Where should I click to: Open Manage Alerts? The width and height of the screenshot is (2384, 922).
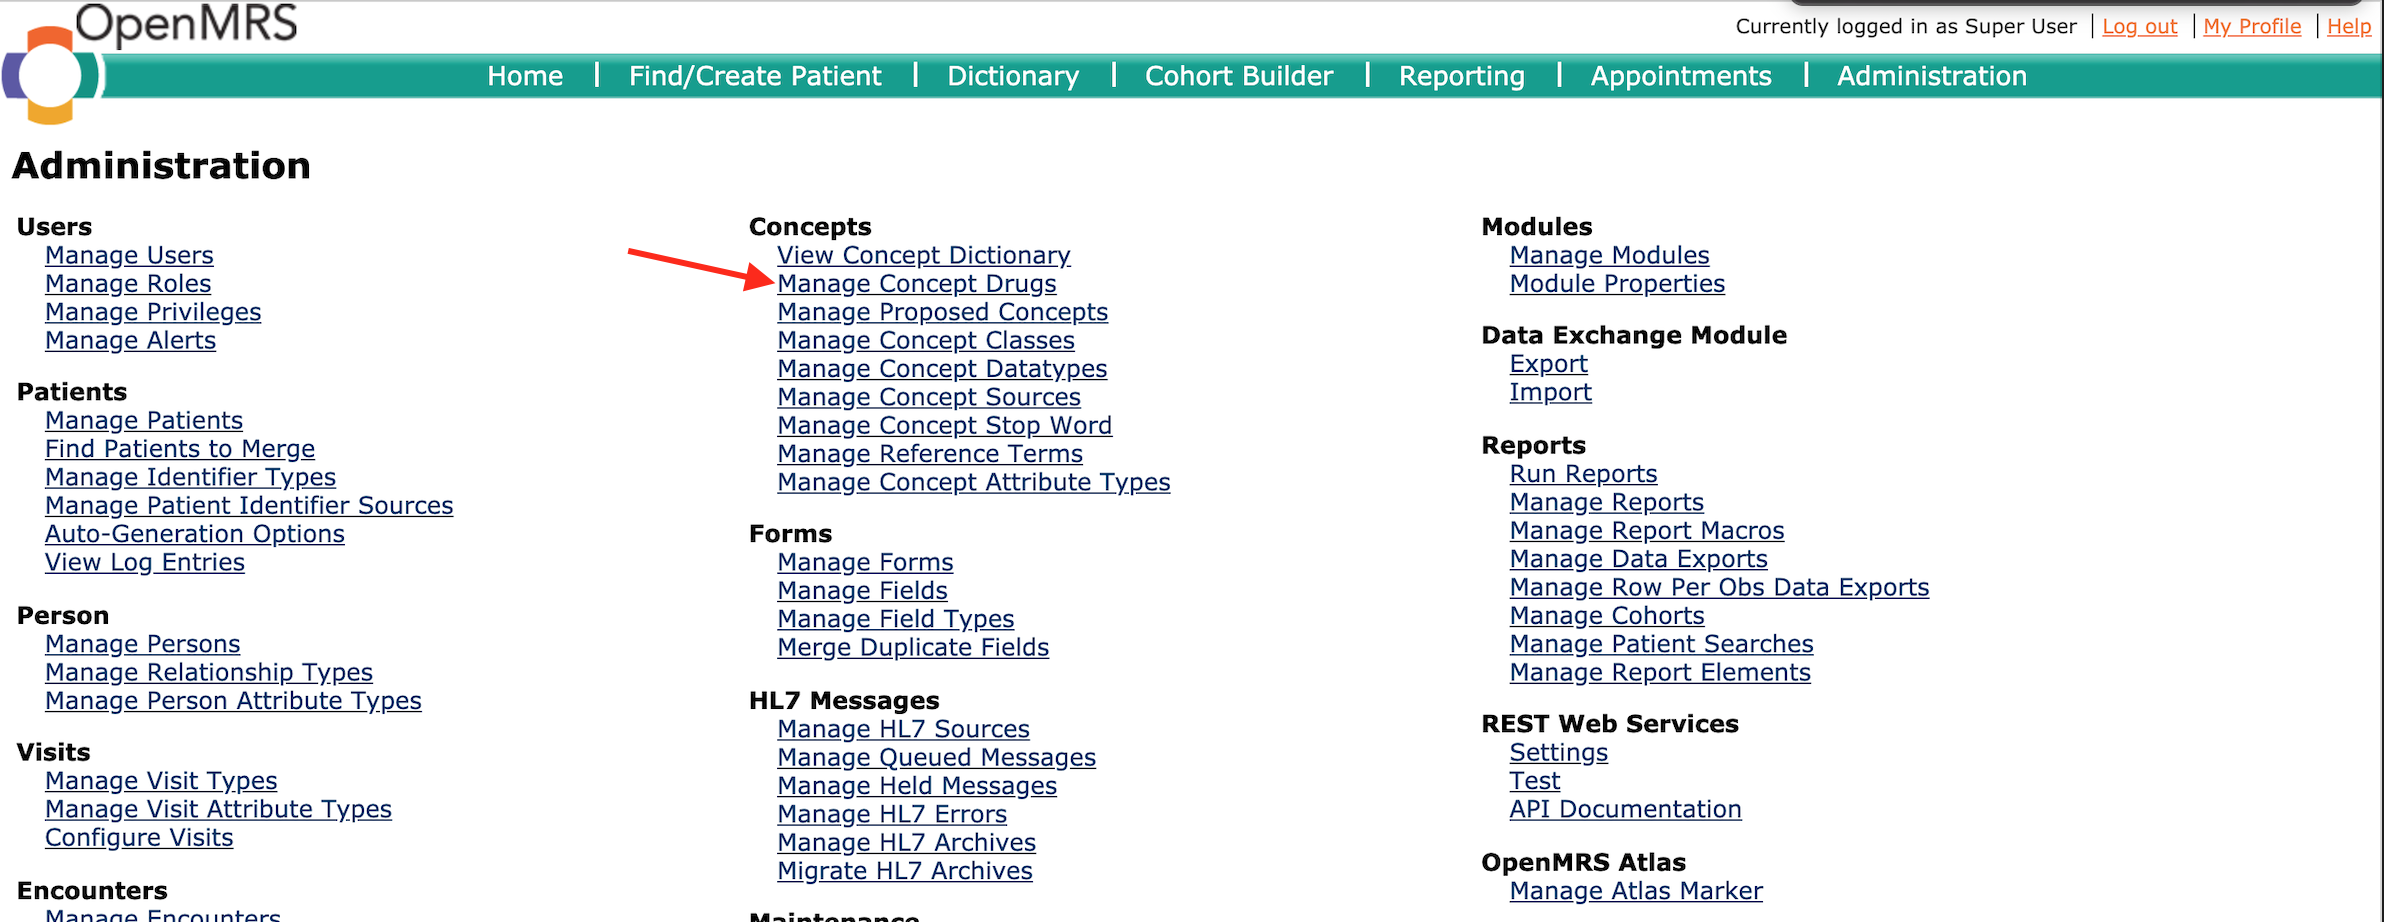coord(130,341)
